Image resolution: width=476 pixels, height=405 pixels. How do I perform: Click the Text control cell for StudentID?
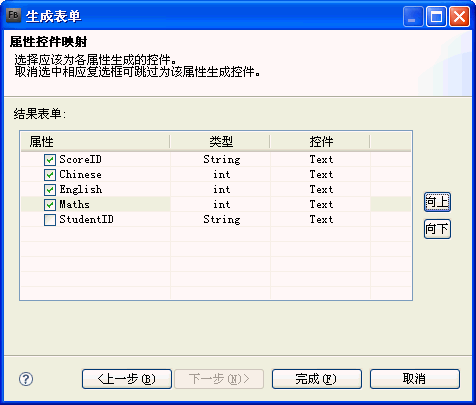(320, 219)
